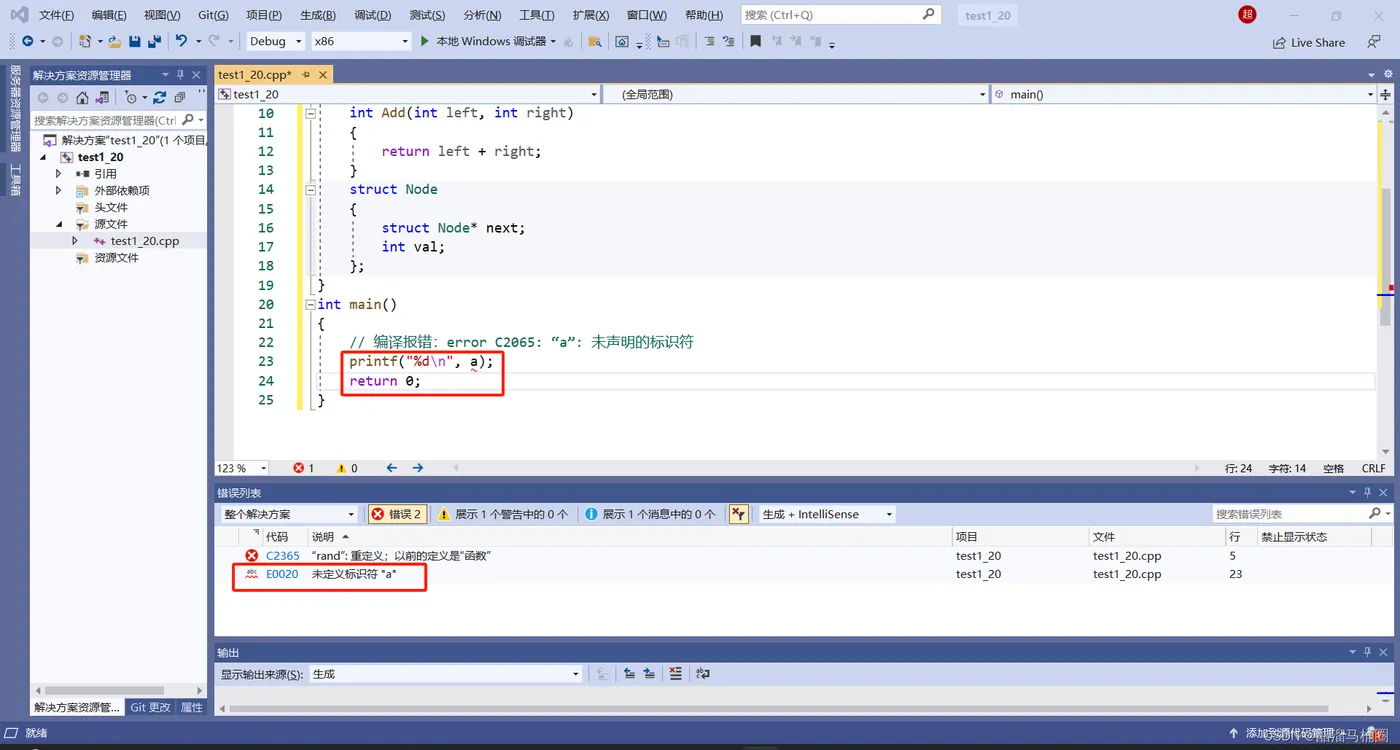Sort error list by 说明 column header
The image size is (1400, 750).
click(x=323, y=537)
